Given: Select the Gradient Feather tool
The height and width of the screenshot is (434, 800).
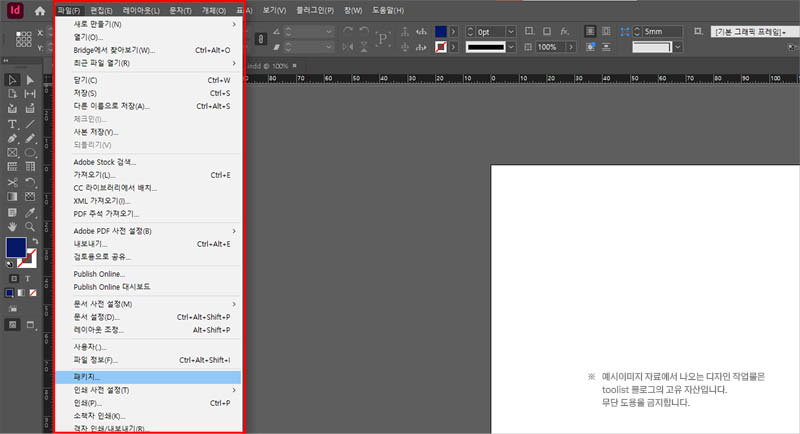Looking at the screenshot, I should [x=30, y=196].
